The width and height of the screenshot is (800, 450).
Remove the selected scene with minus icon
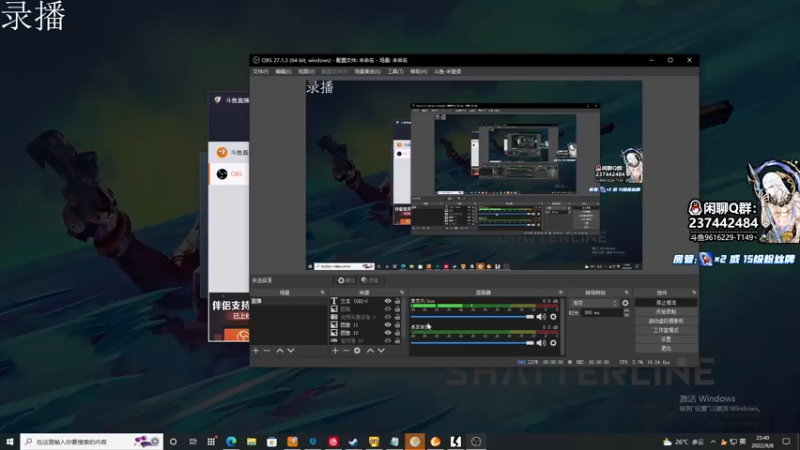[x=266, y=351]
